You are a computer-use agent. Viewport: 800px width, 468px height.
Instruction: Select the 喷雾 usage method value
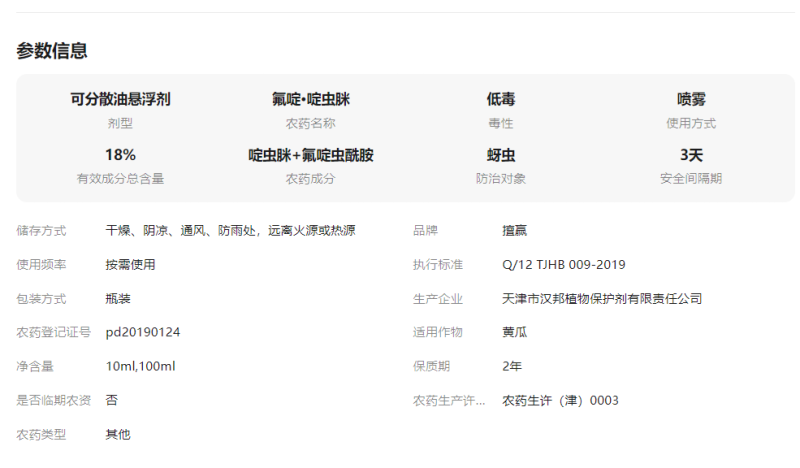tap(691, 99)
